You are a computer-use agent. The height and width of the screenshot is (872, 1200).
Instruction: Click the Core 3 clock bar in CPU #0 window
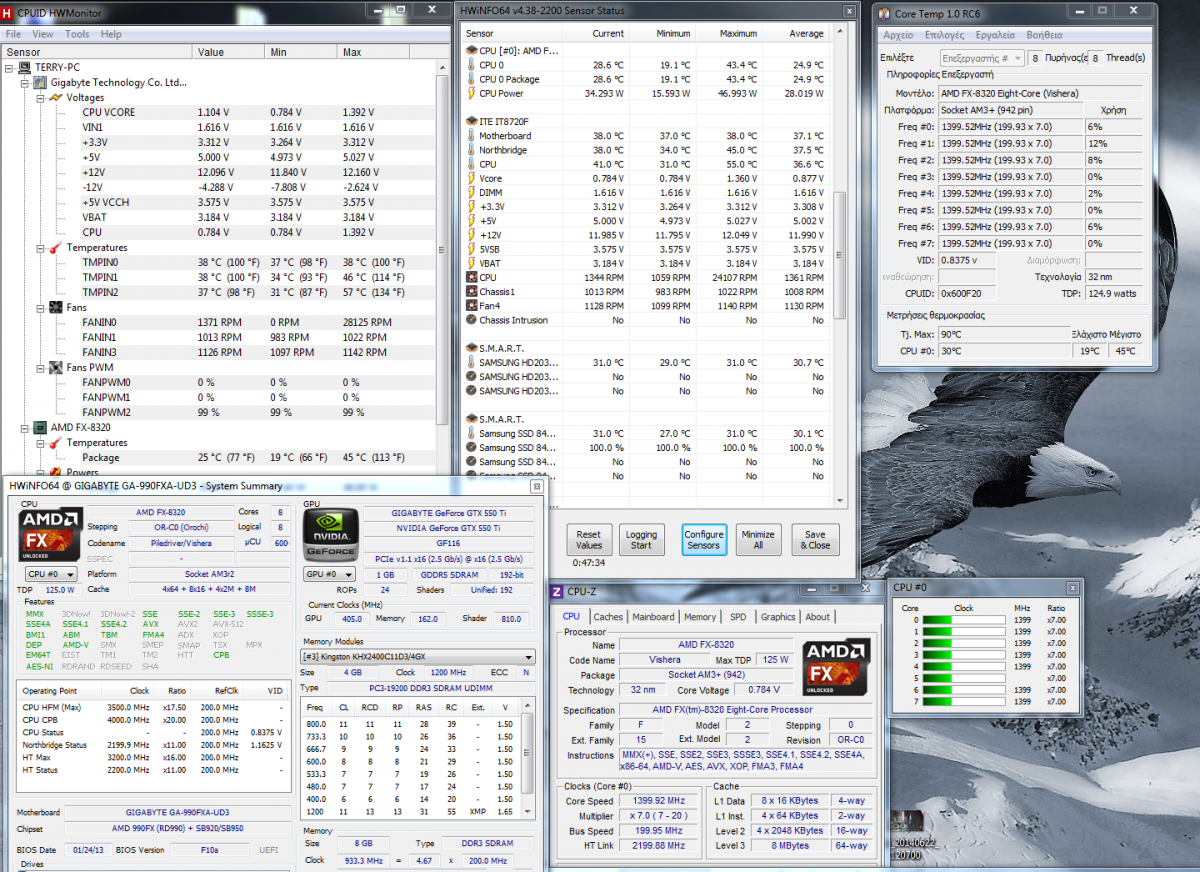[963, 656]
